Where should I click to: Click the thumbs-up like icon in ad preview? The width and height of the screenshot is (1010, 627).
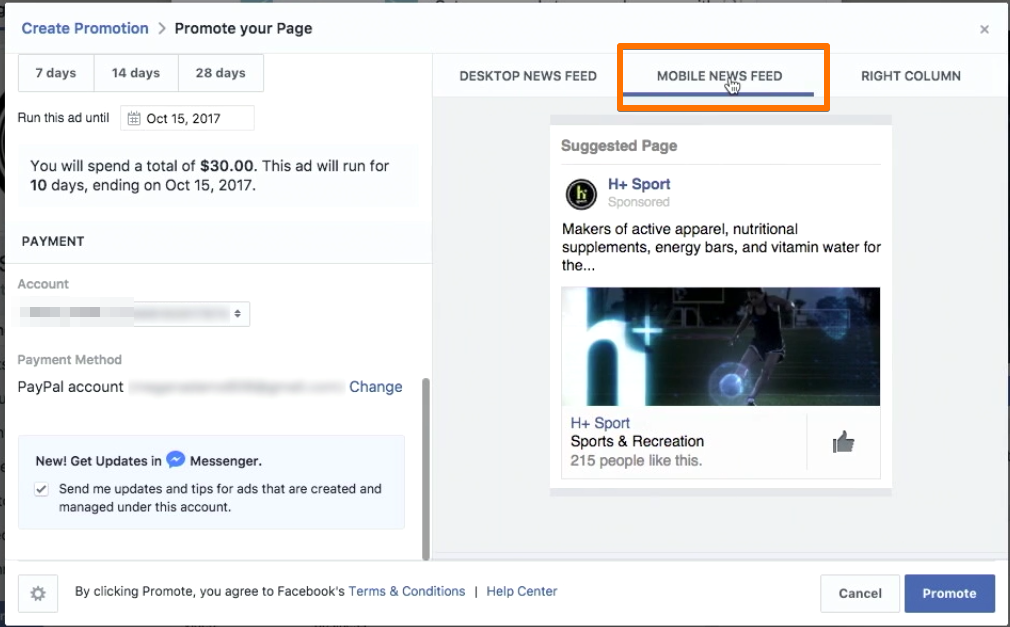point(843,442)
